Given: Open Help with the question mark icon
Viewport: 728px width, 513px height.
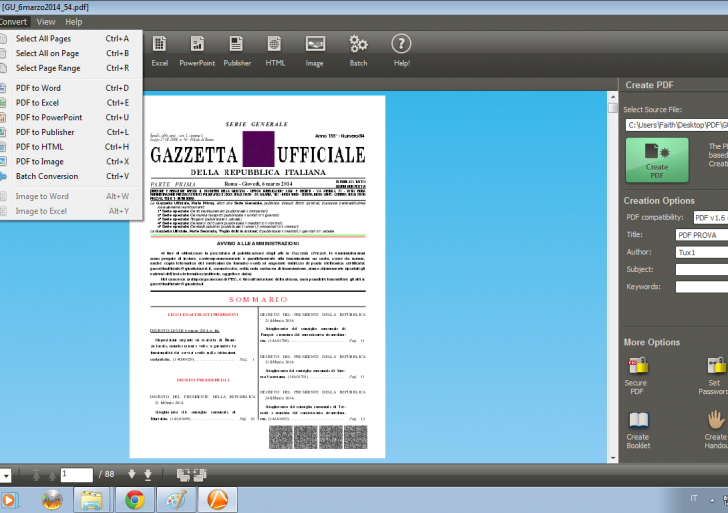Looking at the screenshot, I should click(x=401, y=48).
